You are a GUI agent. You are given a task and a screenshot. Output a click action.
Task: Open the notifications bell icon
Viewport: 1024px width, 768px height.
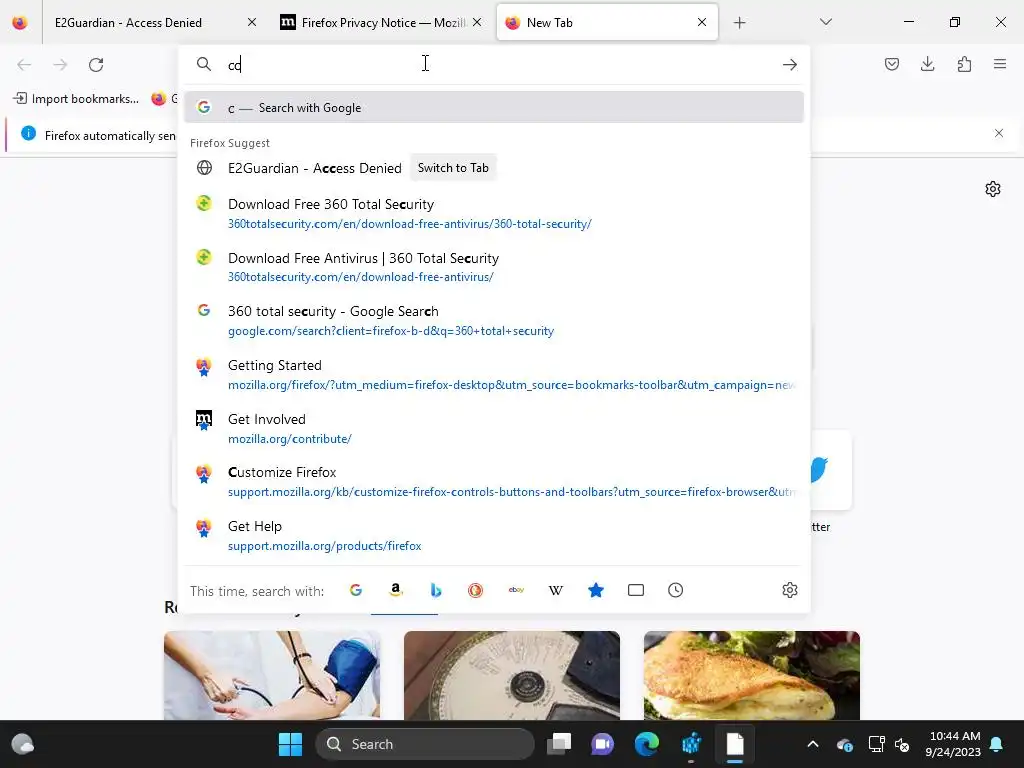997,744
